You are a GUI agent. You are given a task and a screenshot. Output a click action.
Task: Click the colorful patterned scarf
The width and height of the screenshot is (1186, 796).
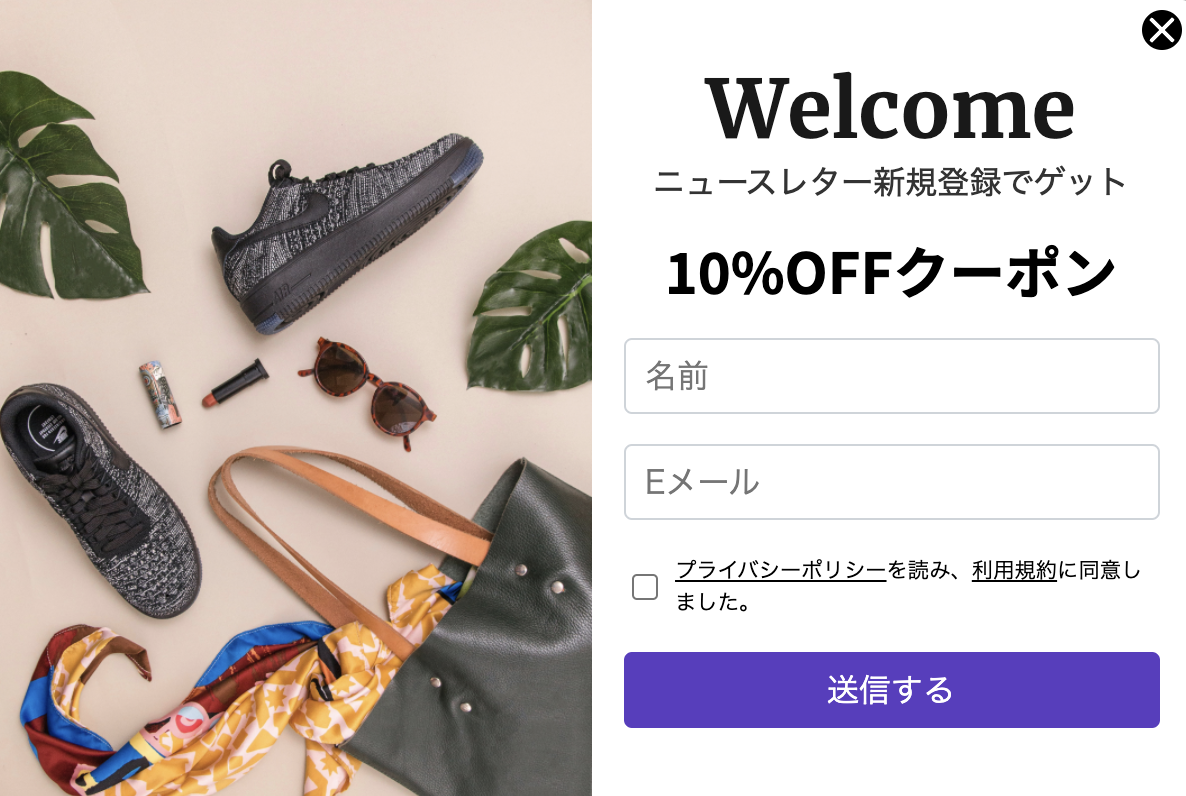212,696
